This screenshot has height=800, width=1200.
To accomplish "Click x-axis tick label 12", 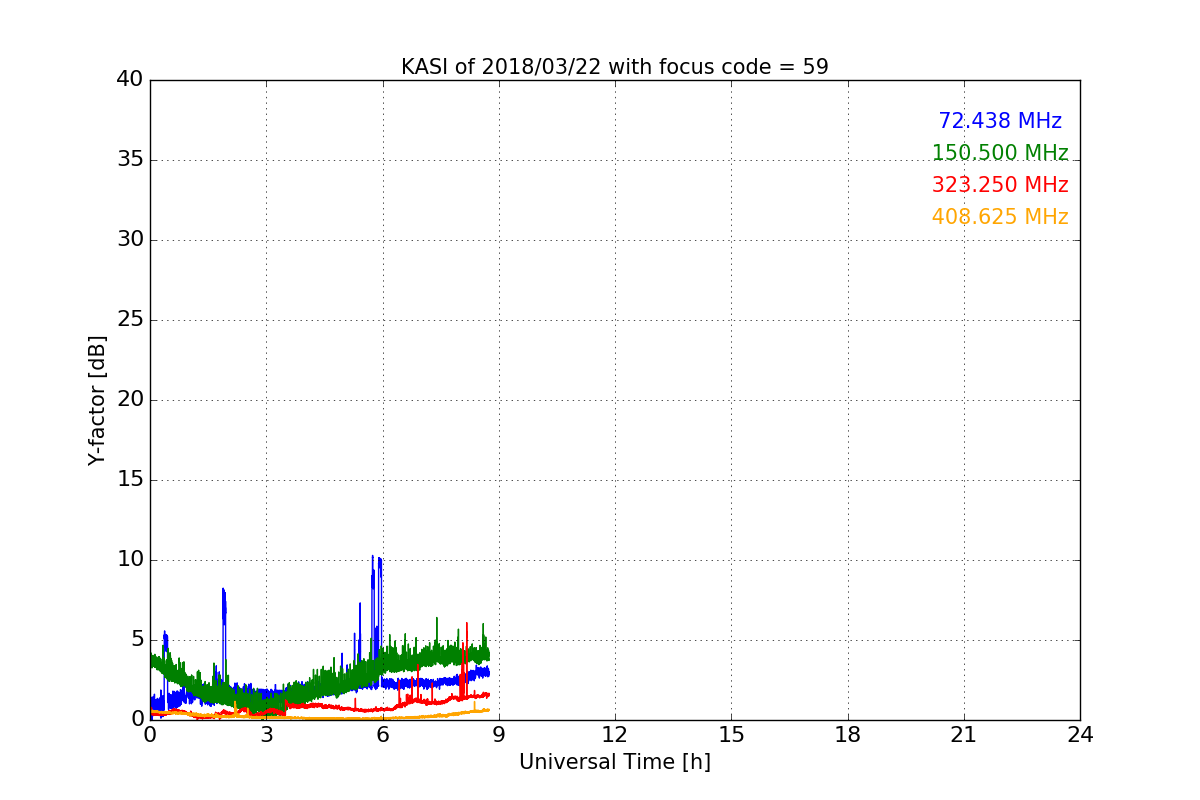I will (x=615, y=735).
